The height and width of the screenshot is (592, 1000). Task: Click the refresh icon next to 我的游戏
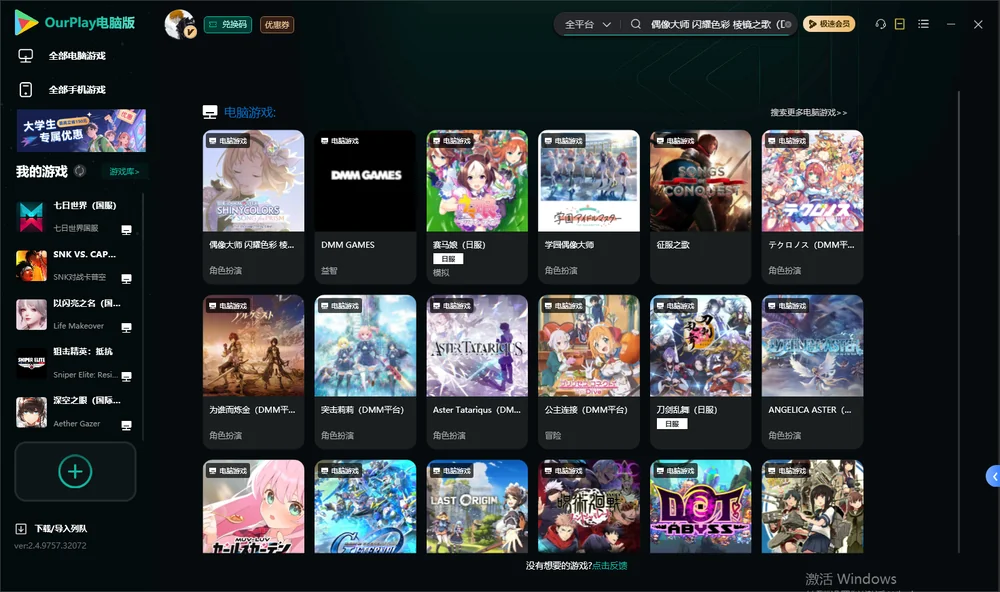80,171
